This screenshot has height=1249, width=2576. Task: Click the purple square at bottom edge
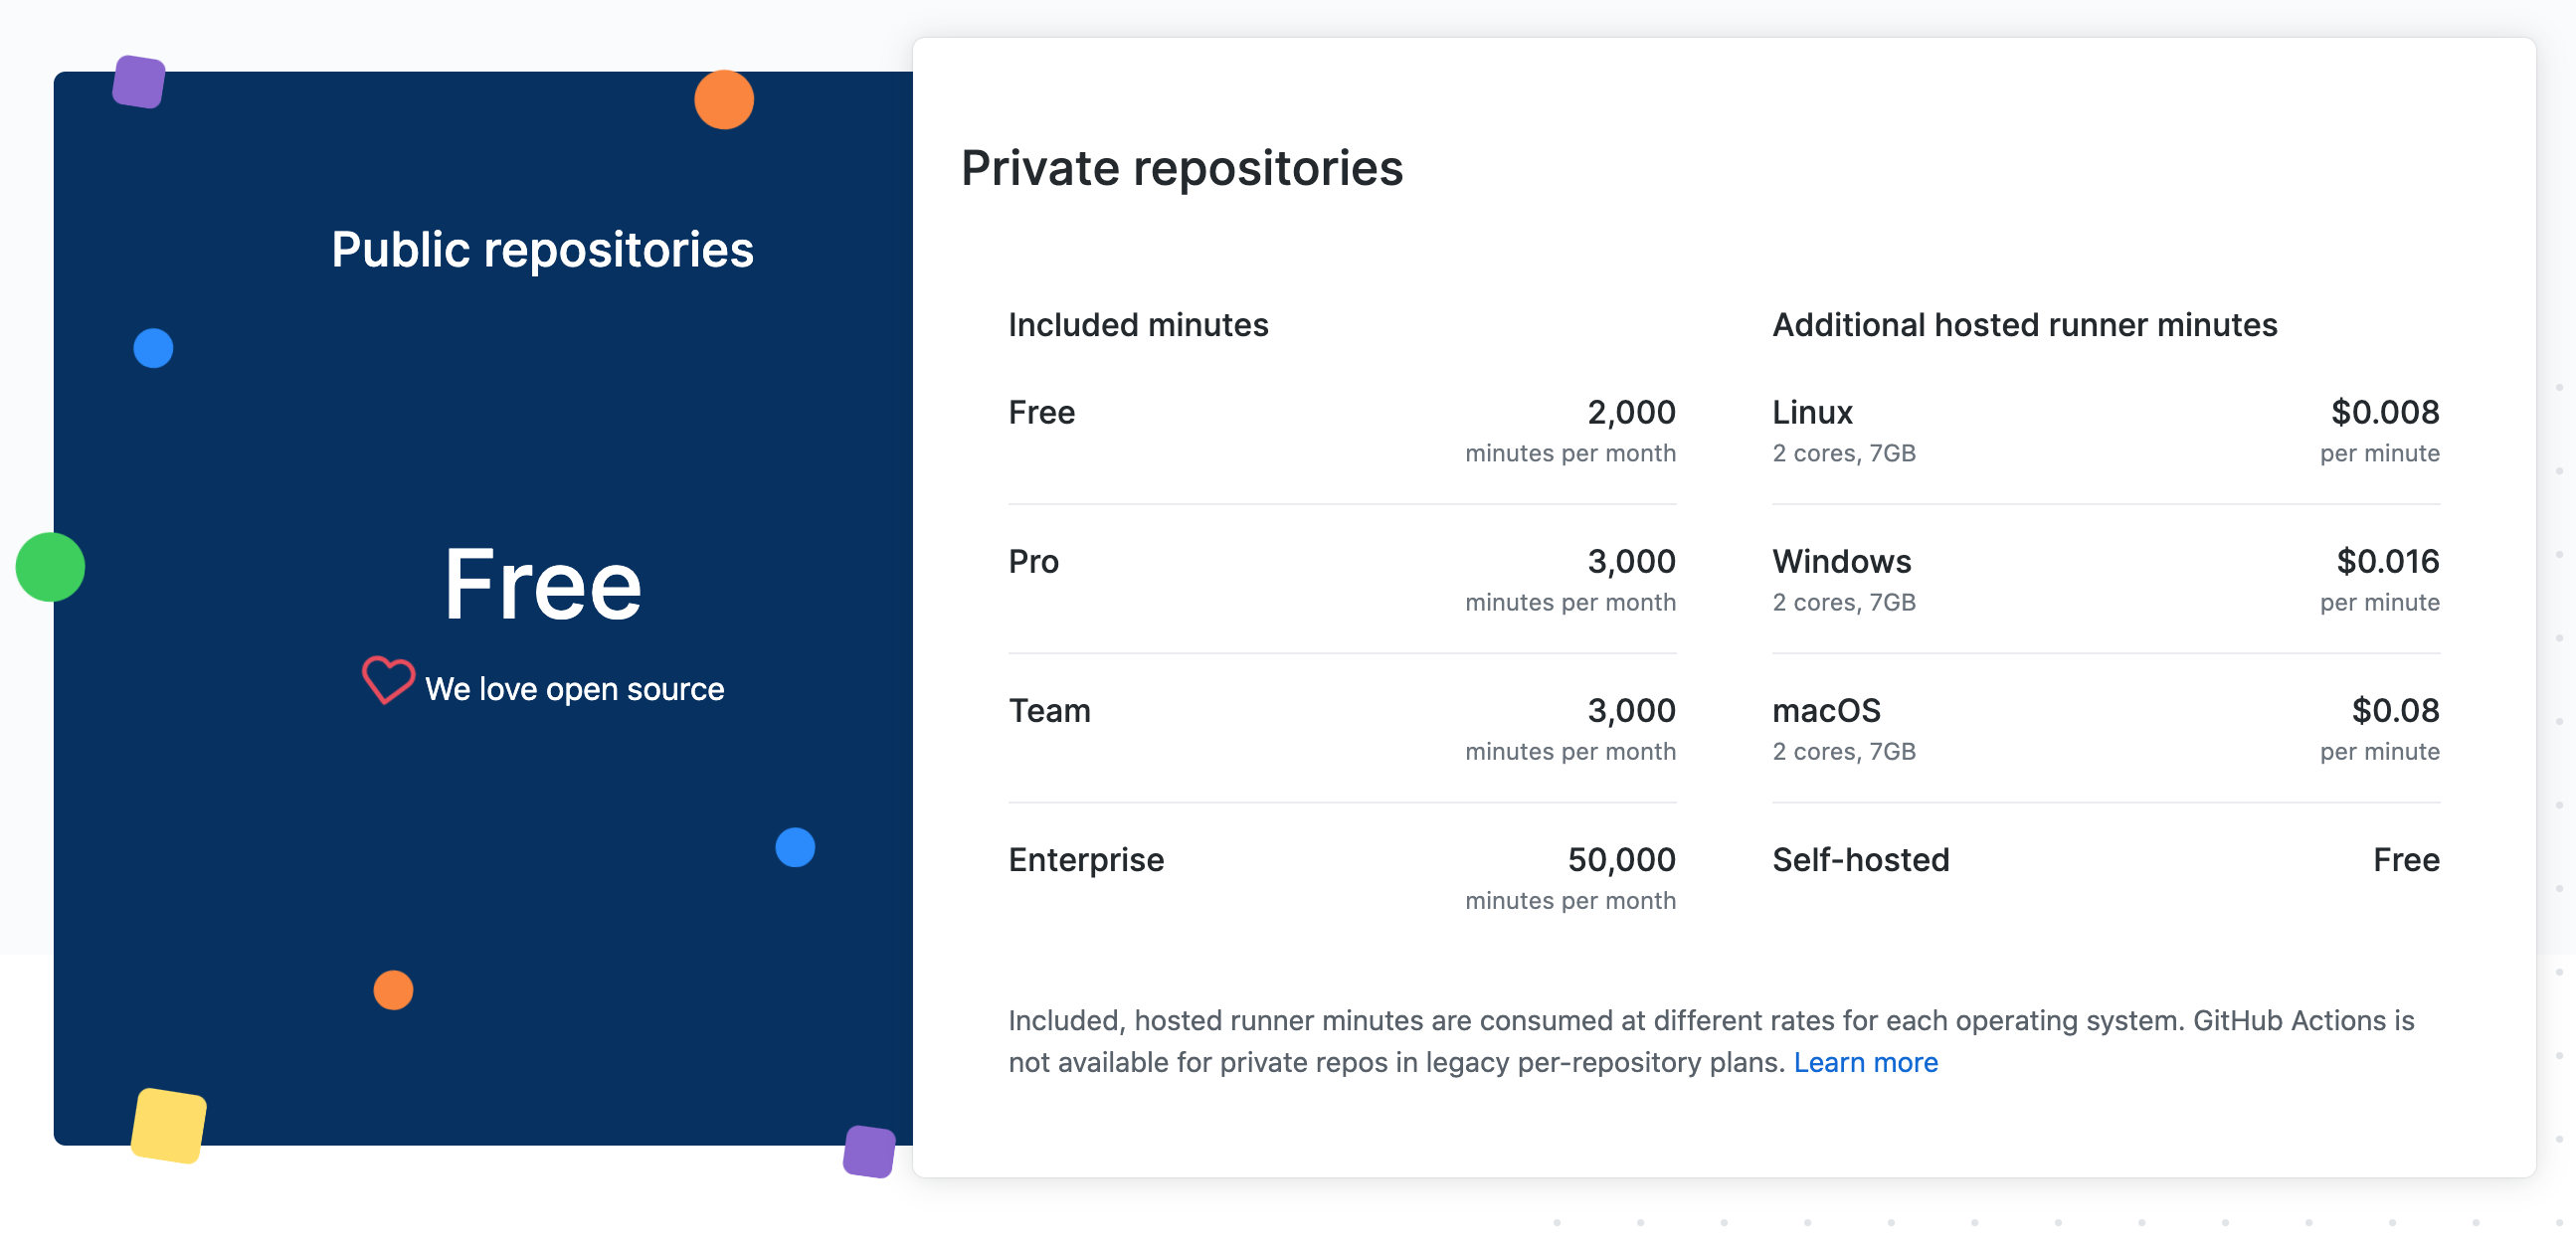[x=870, y=1152]
